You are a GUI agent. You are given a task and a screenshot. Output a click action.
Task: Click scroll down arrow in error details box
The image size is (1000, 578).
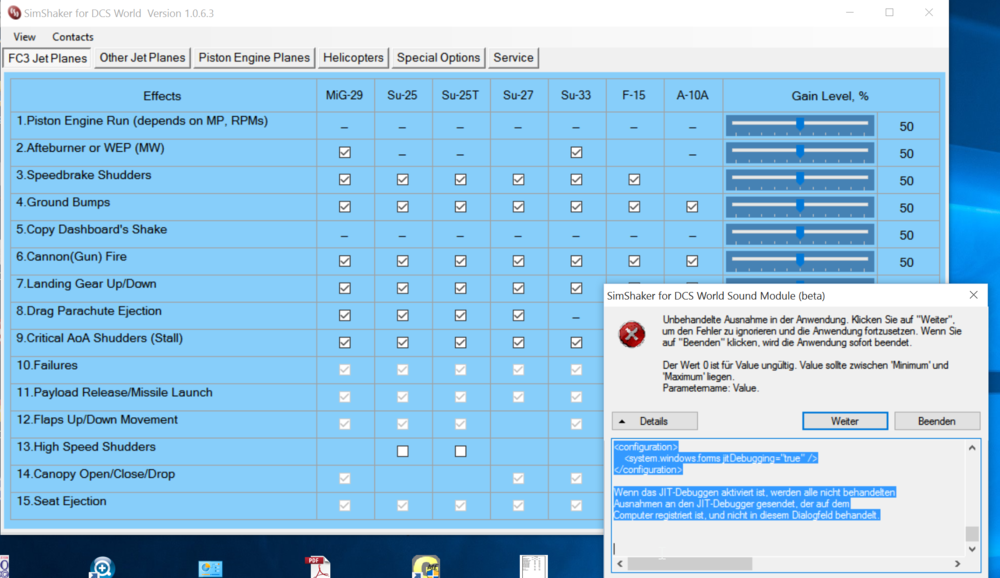coord(972,549)
